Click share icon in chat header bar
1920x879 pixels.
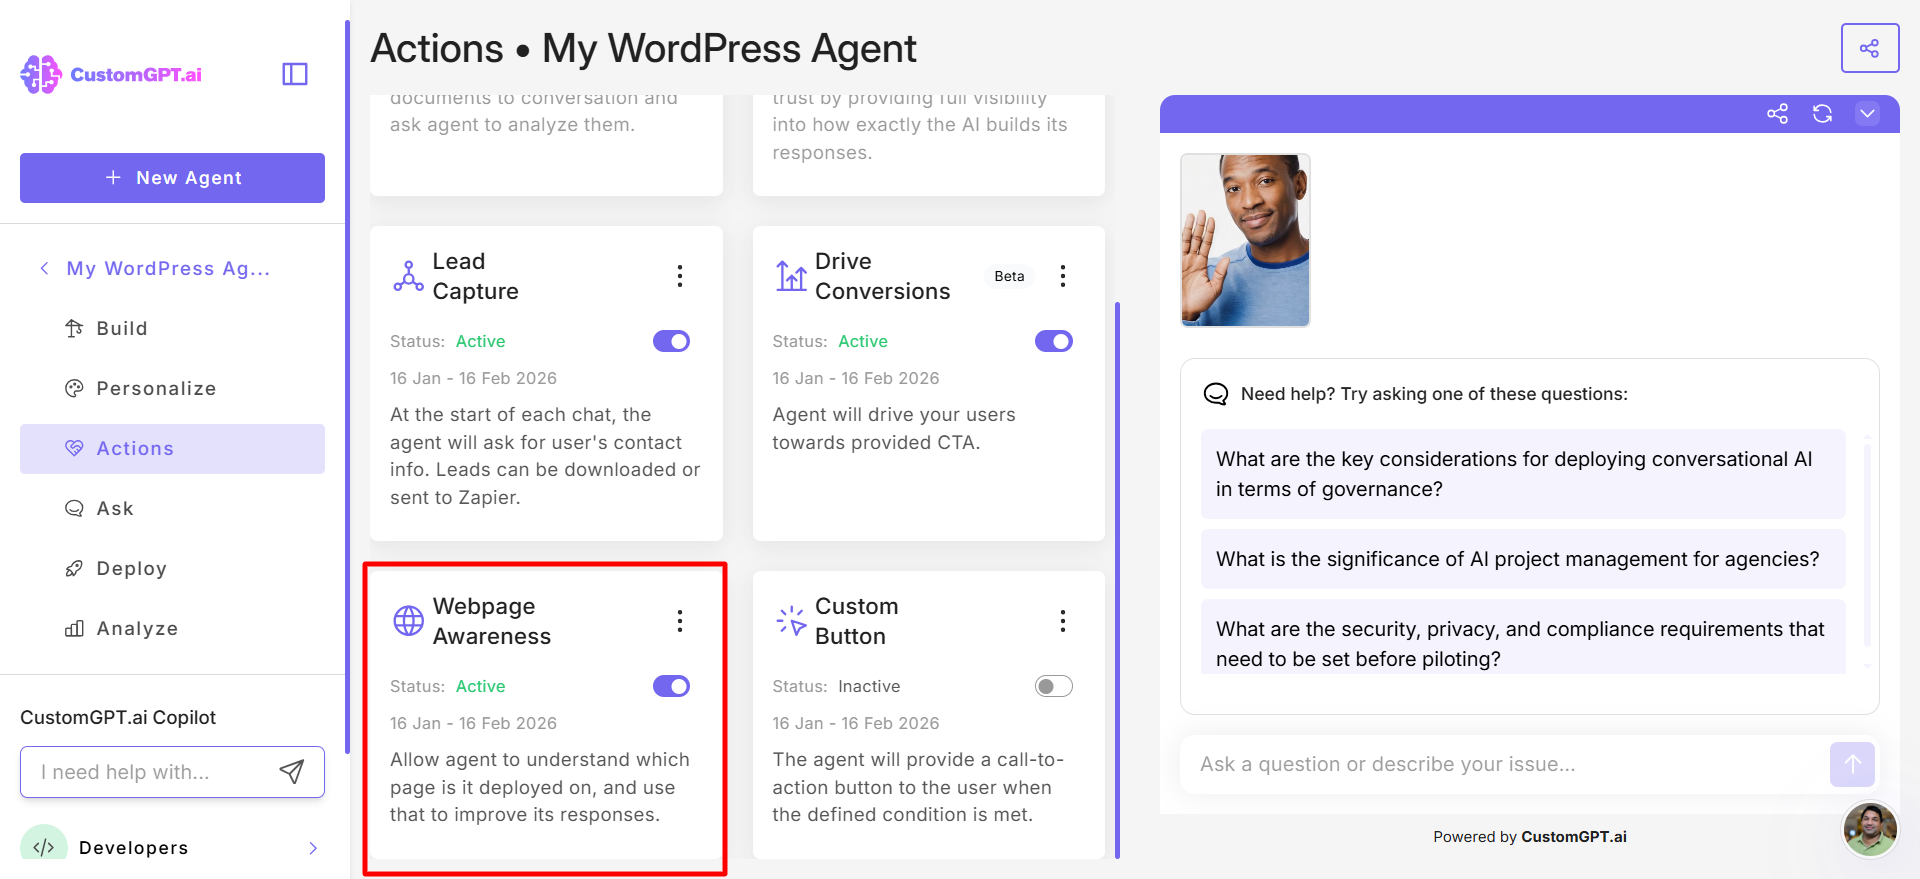(x=1777, y=114)
